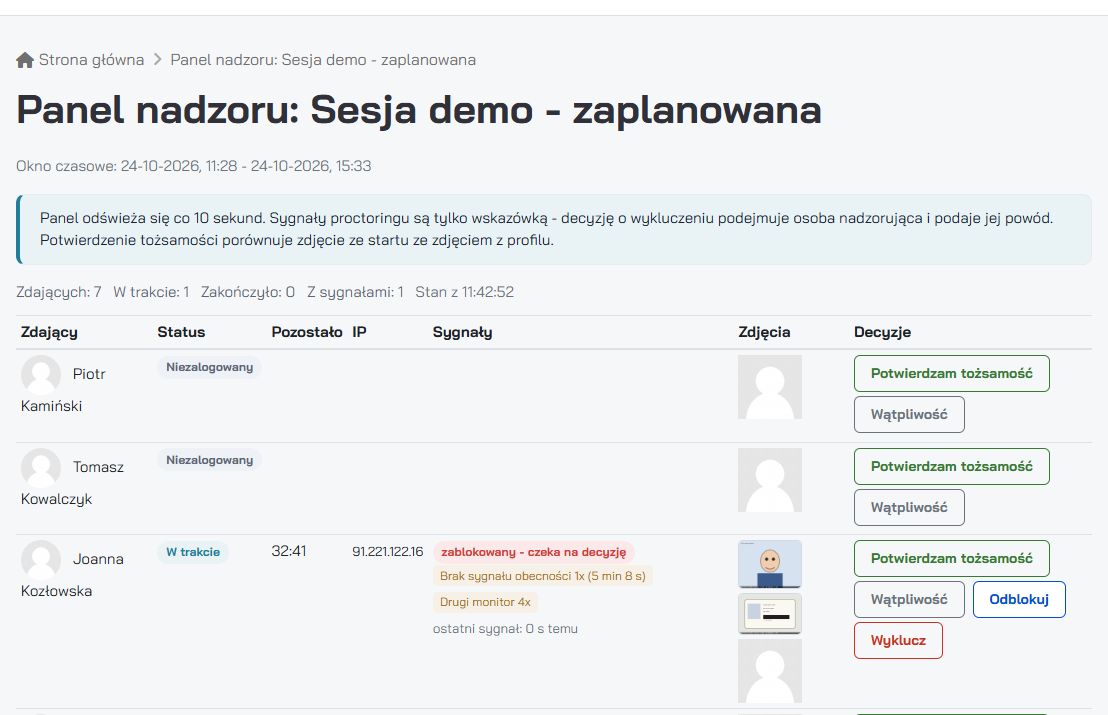This screenshot has height=715, width=1108.
Task: Open Tomasz Kowalczyk's placeholder photo
Action: tap(770, 480)
